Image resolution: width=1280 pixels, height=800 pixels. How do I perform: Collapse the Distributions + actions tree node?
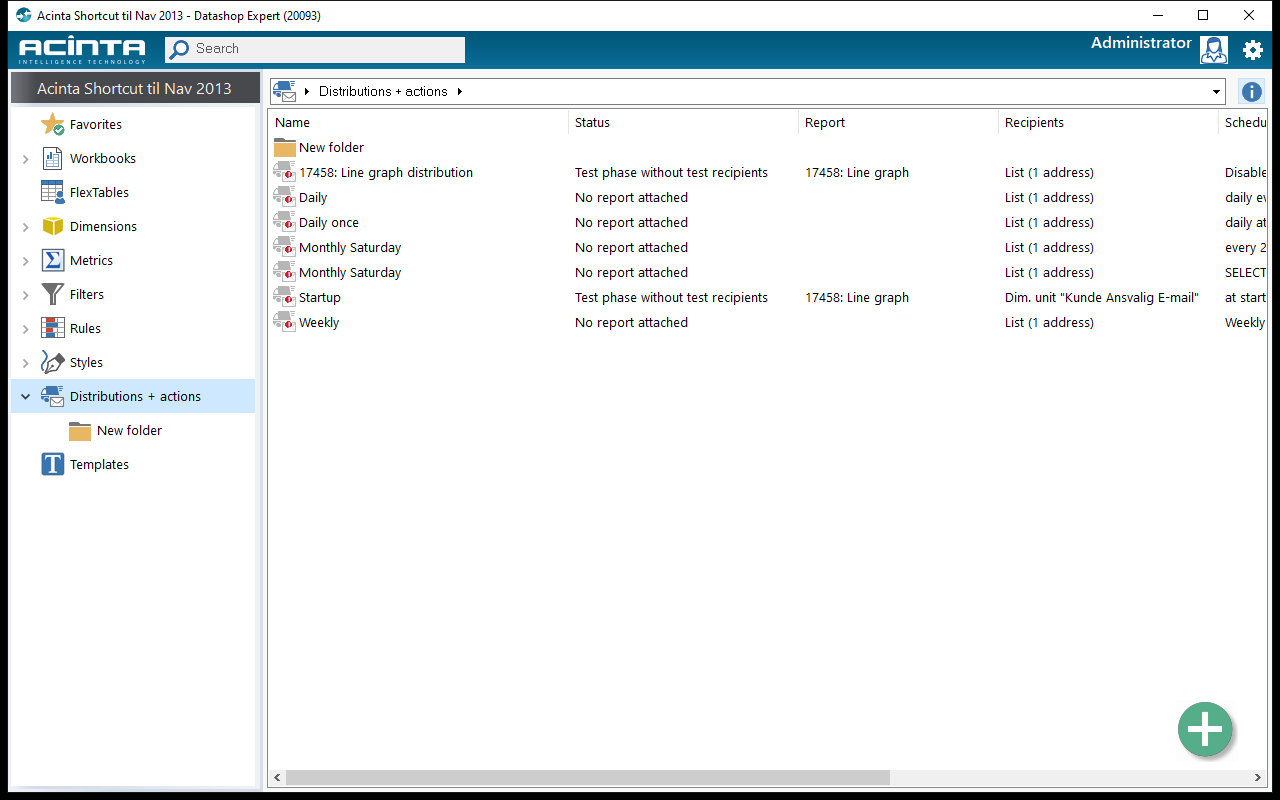[x=26, y=397]
